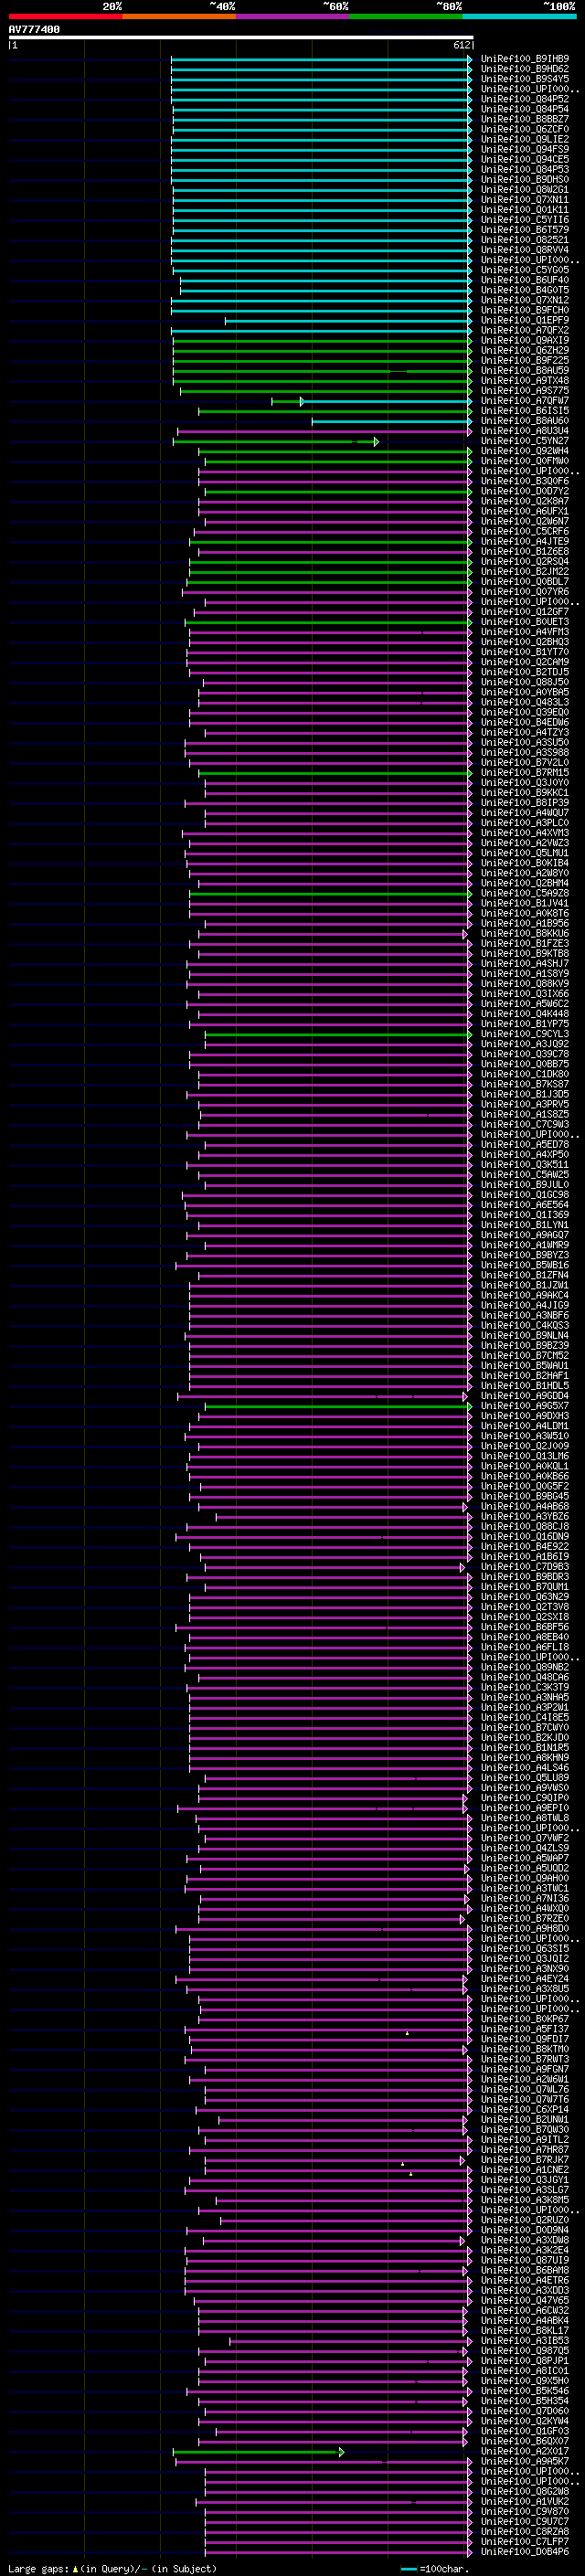Choose the UniRef100_B8AU60 label
585x2576 pixels.
point(525,421)
